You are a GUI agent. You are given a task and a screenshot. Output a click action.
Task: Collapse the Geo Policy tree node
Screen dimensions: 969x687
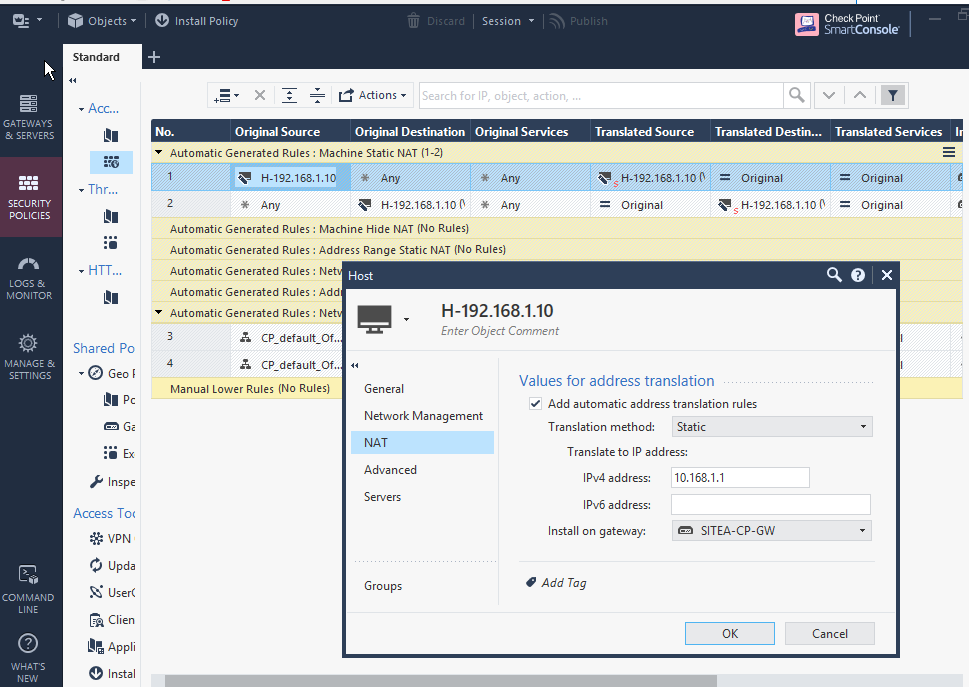pos(82,374)
